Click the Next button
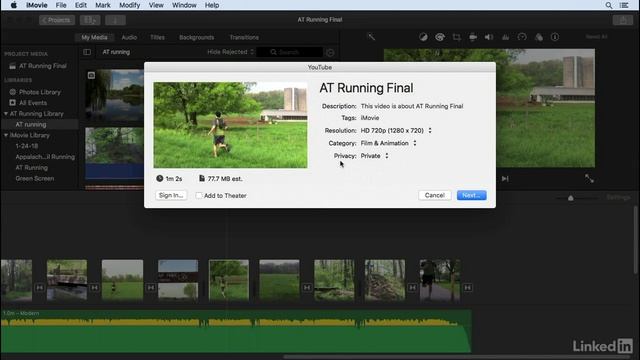The image size is (640, 360). point(471,196)
